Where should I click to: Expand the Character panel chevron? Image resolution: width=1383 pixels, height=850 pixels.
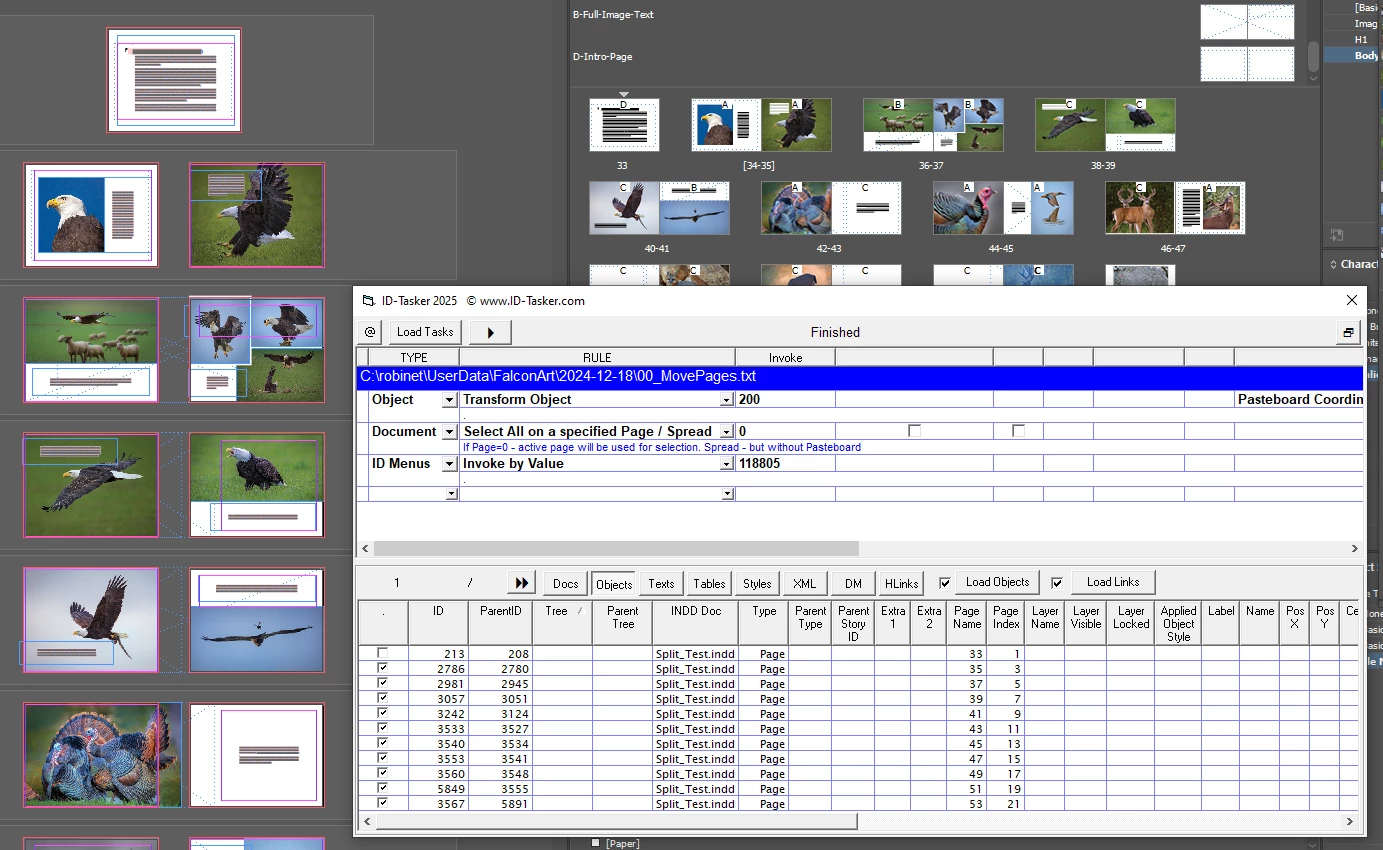tap(1333, 264)
